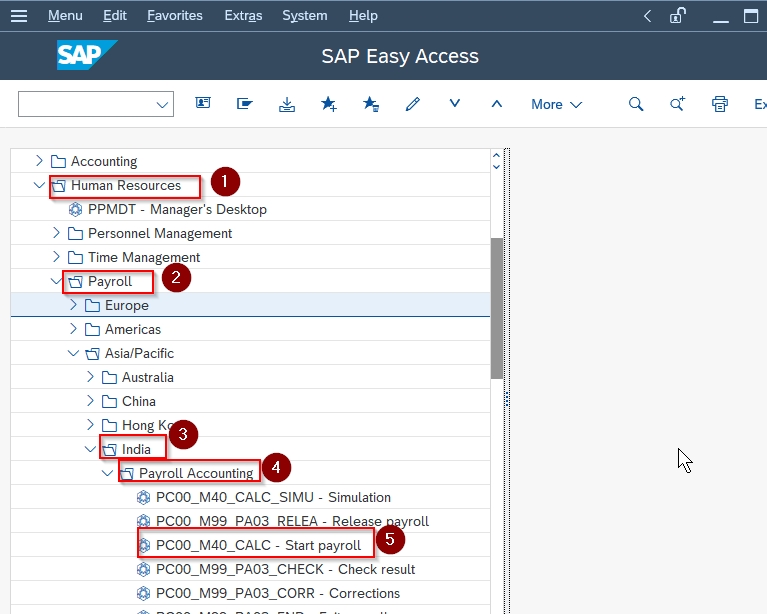767x614 pixels.
Task: Expand the Time Management node
Action: point(56,257)
